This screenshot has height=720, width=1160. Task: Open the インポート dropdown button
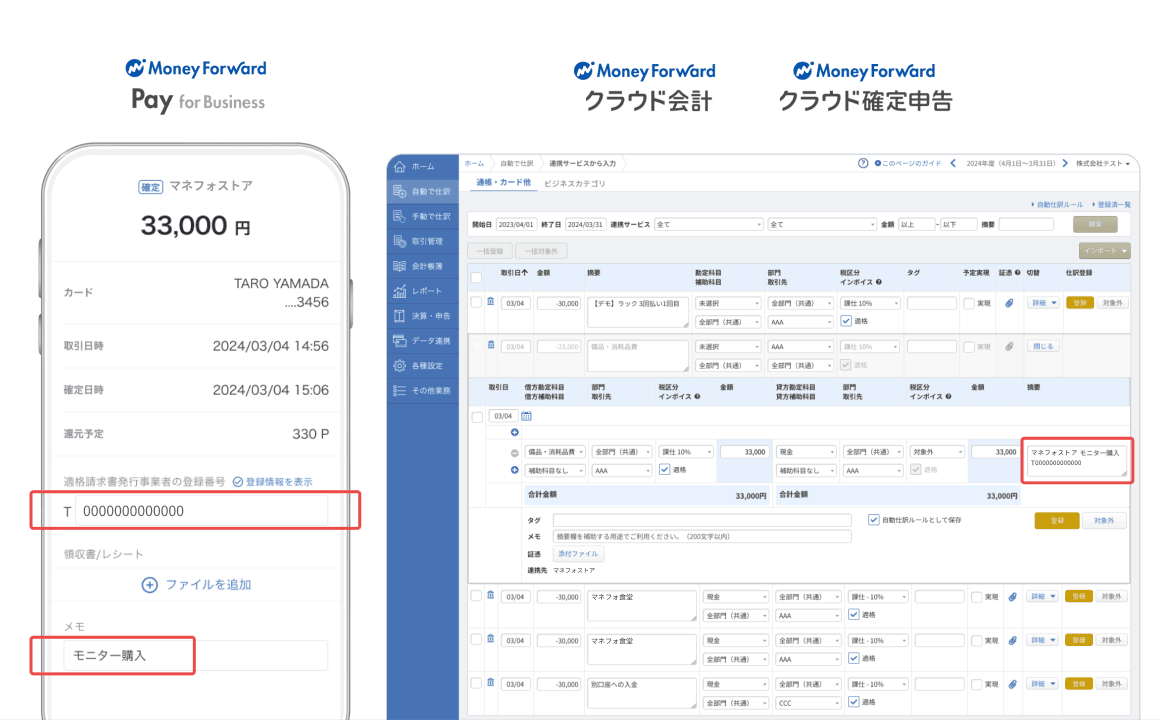[x=1105, y=251]
